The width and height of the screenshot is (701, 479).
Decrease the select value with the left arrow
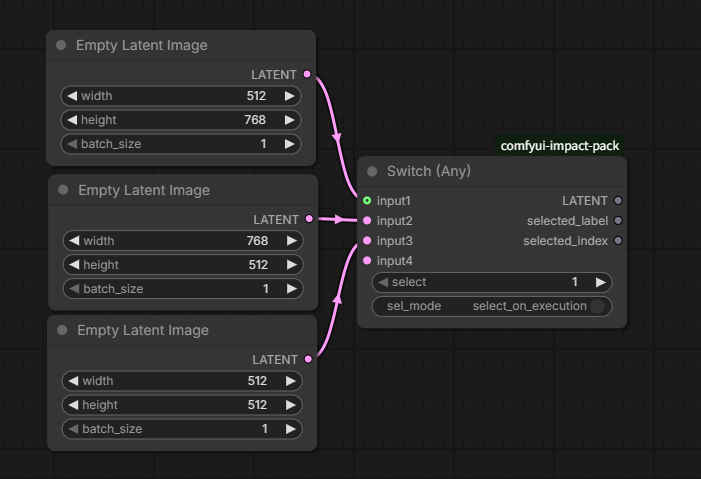coord(383,282)
